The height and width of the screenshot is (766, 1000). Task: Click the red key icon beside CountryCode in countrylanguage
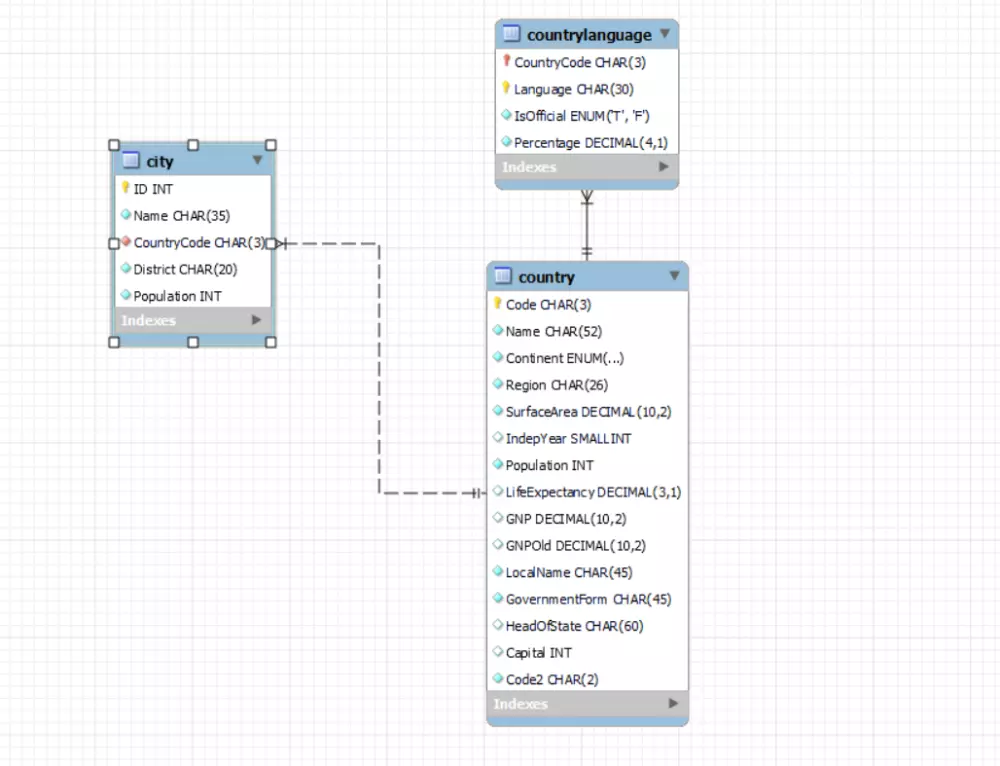(506, 61)
